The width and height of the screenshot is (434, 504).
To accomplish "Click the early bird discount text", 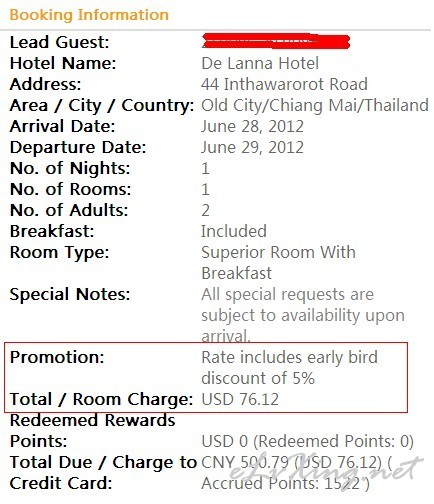I will tap(289, 368).
